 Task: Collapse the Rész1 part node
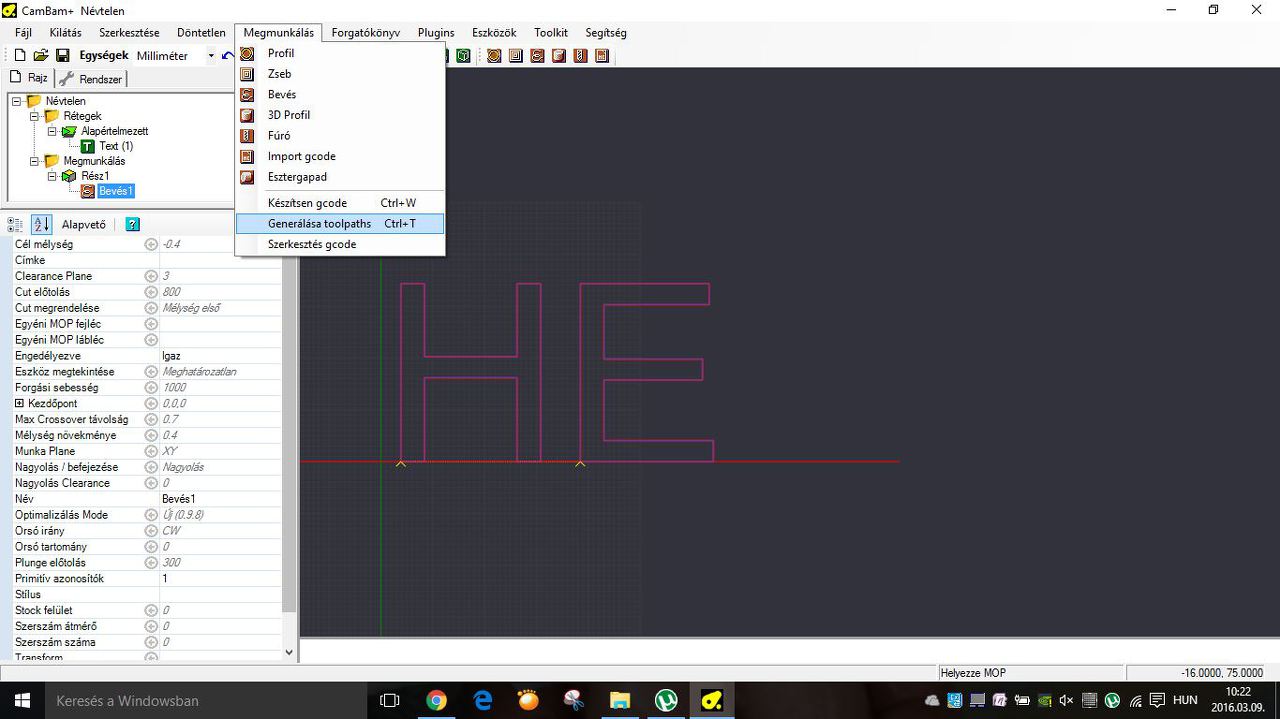point(53,176)
